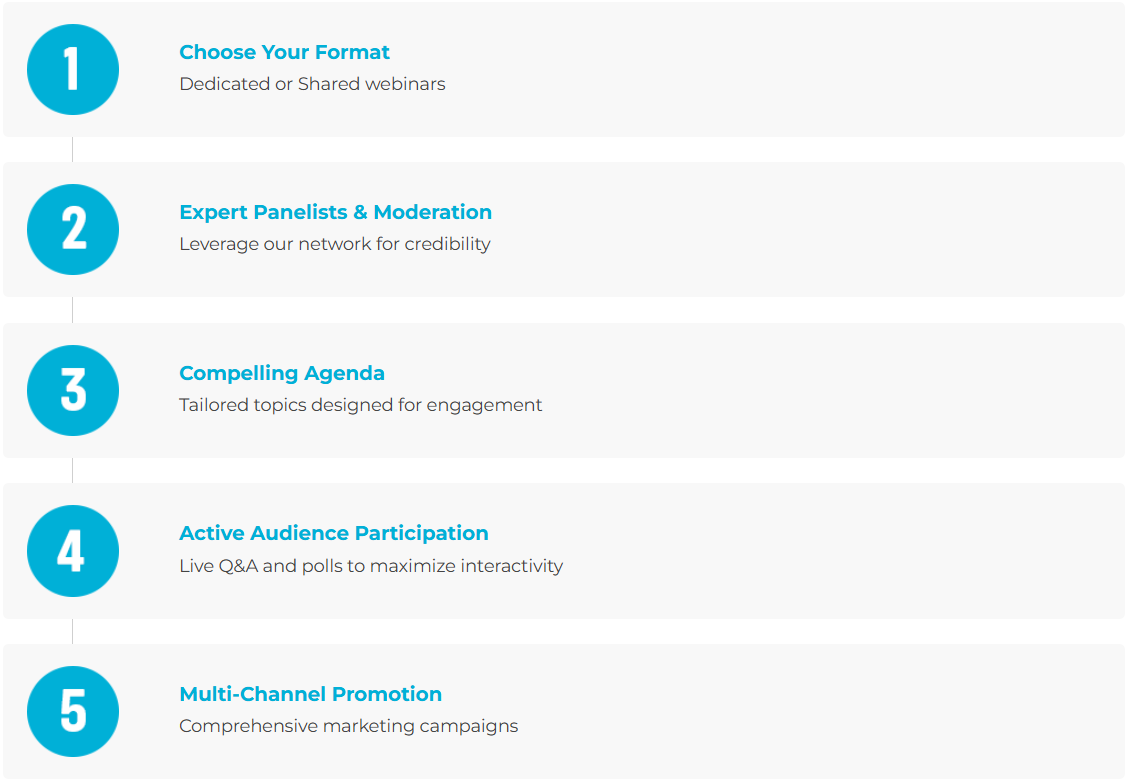Click the Multi-Channel Promotion heading
The image size is (1128, 783).
310,694
